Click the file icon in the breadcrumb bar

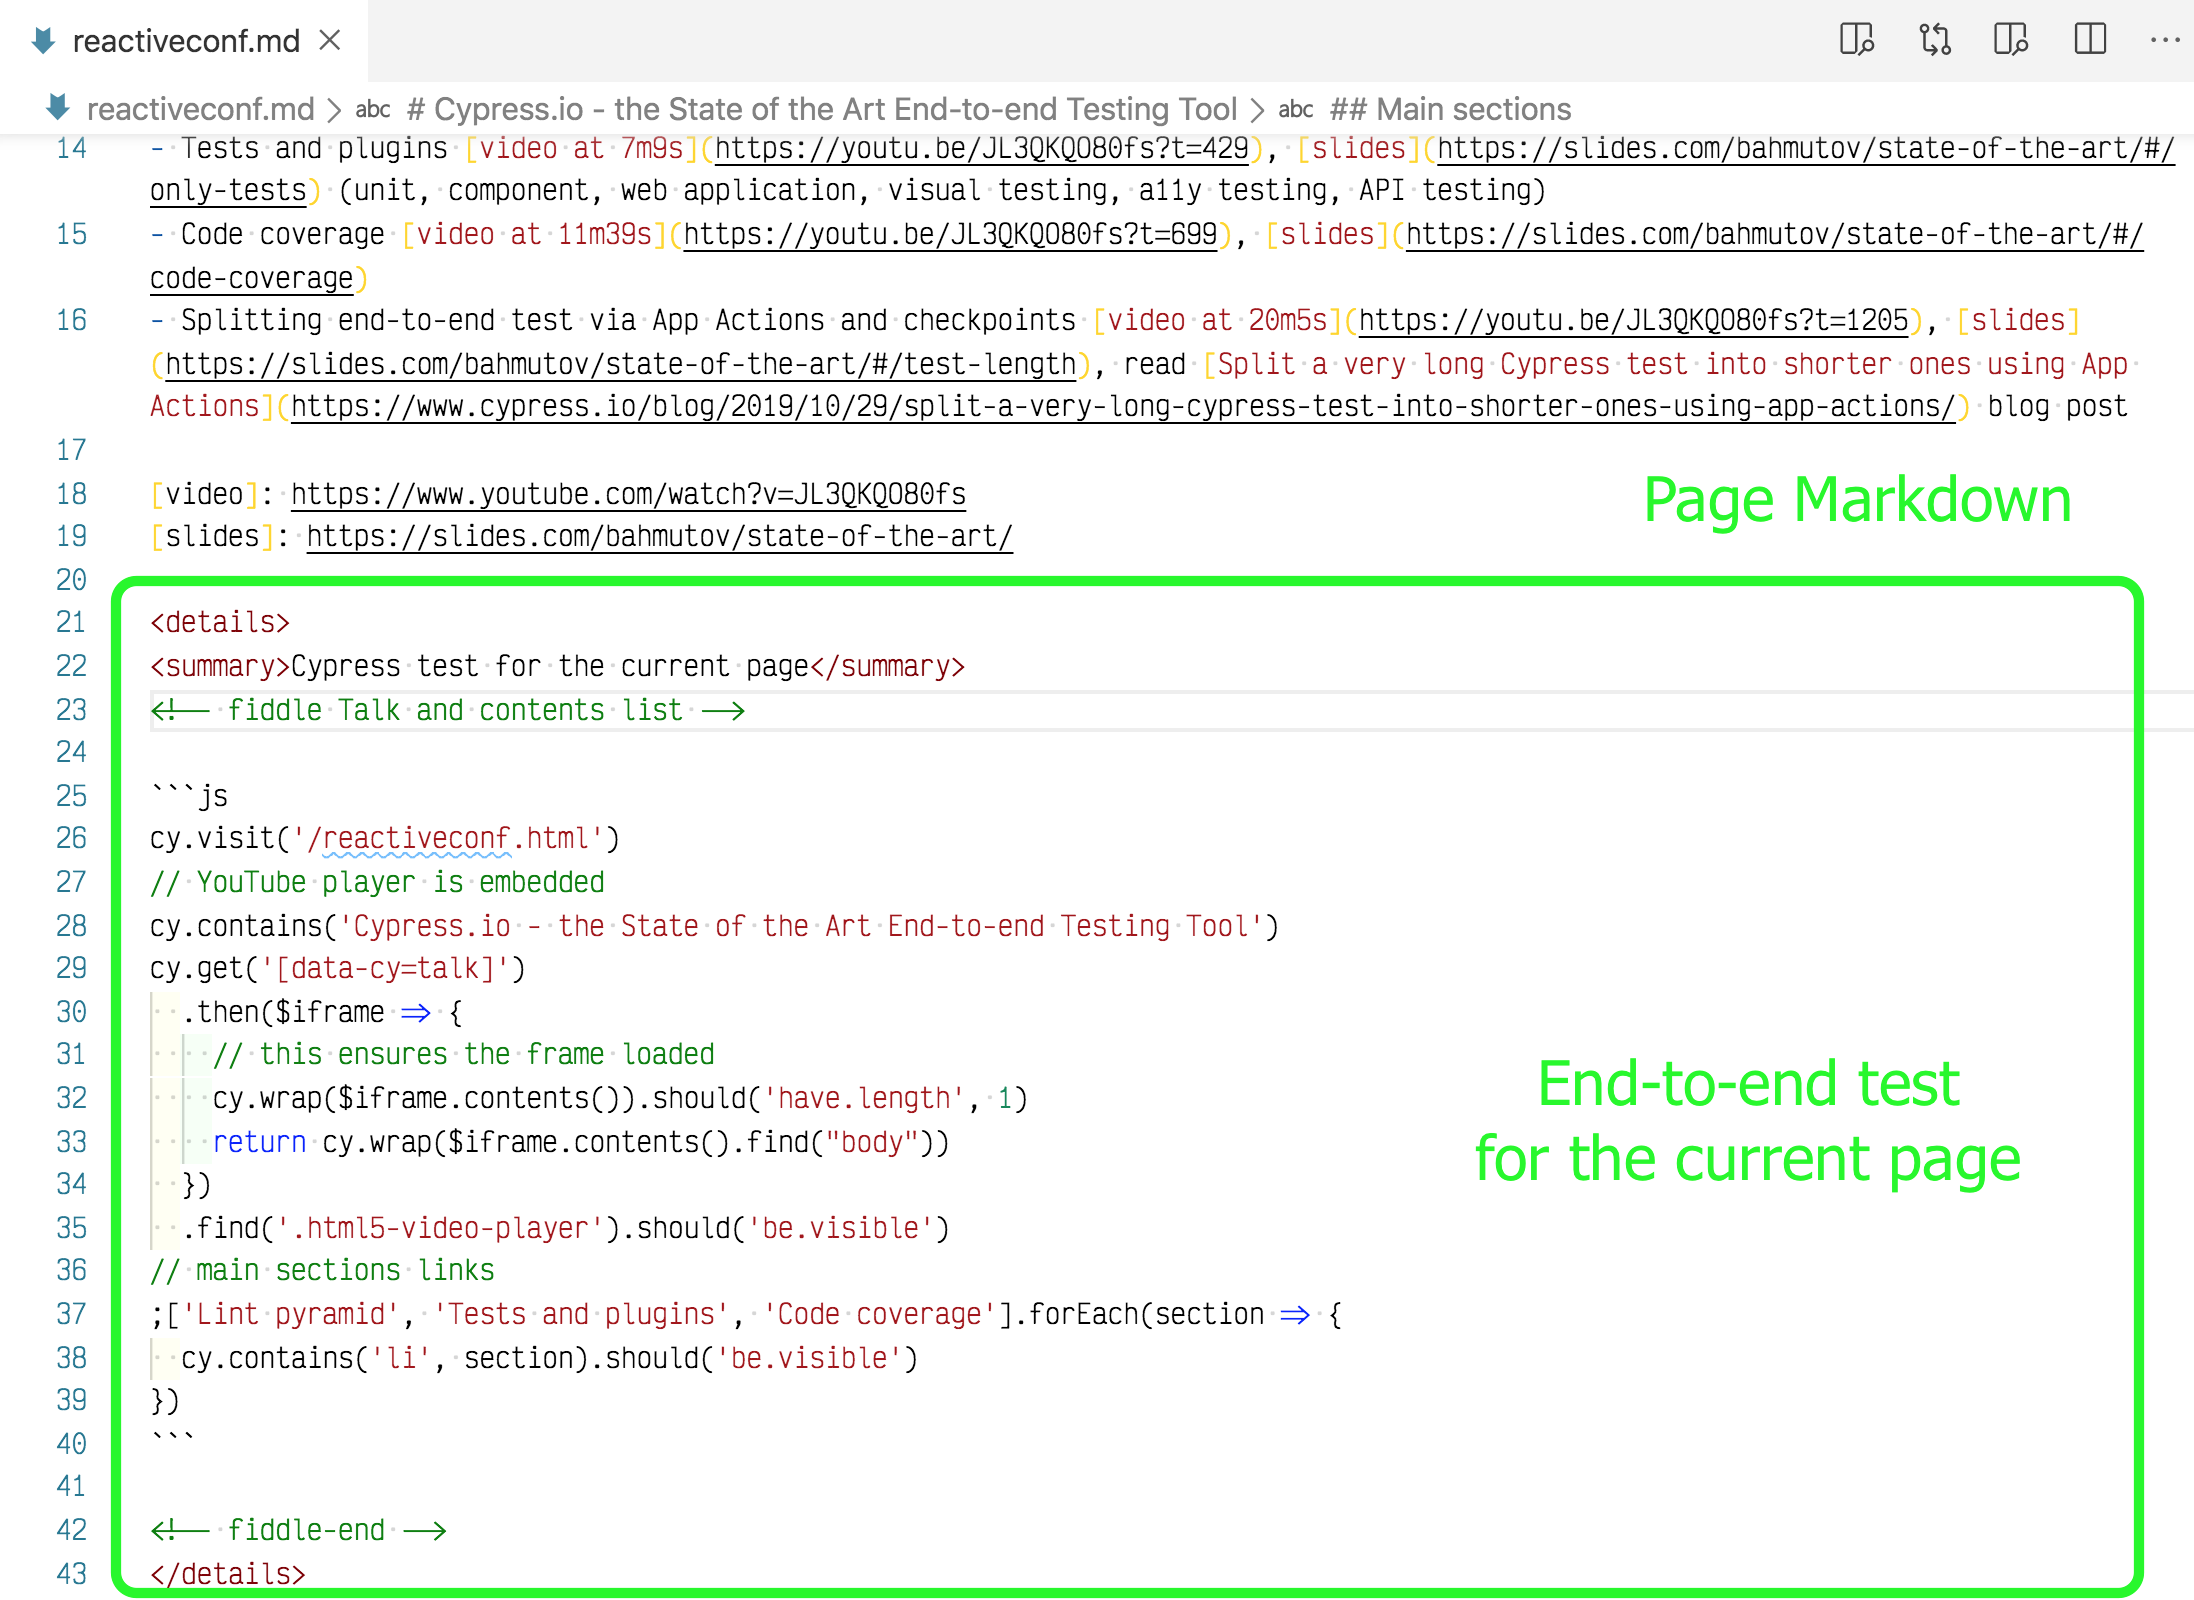58,108
